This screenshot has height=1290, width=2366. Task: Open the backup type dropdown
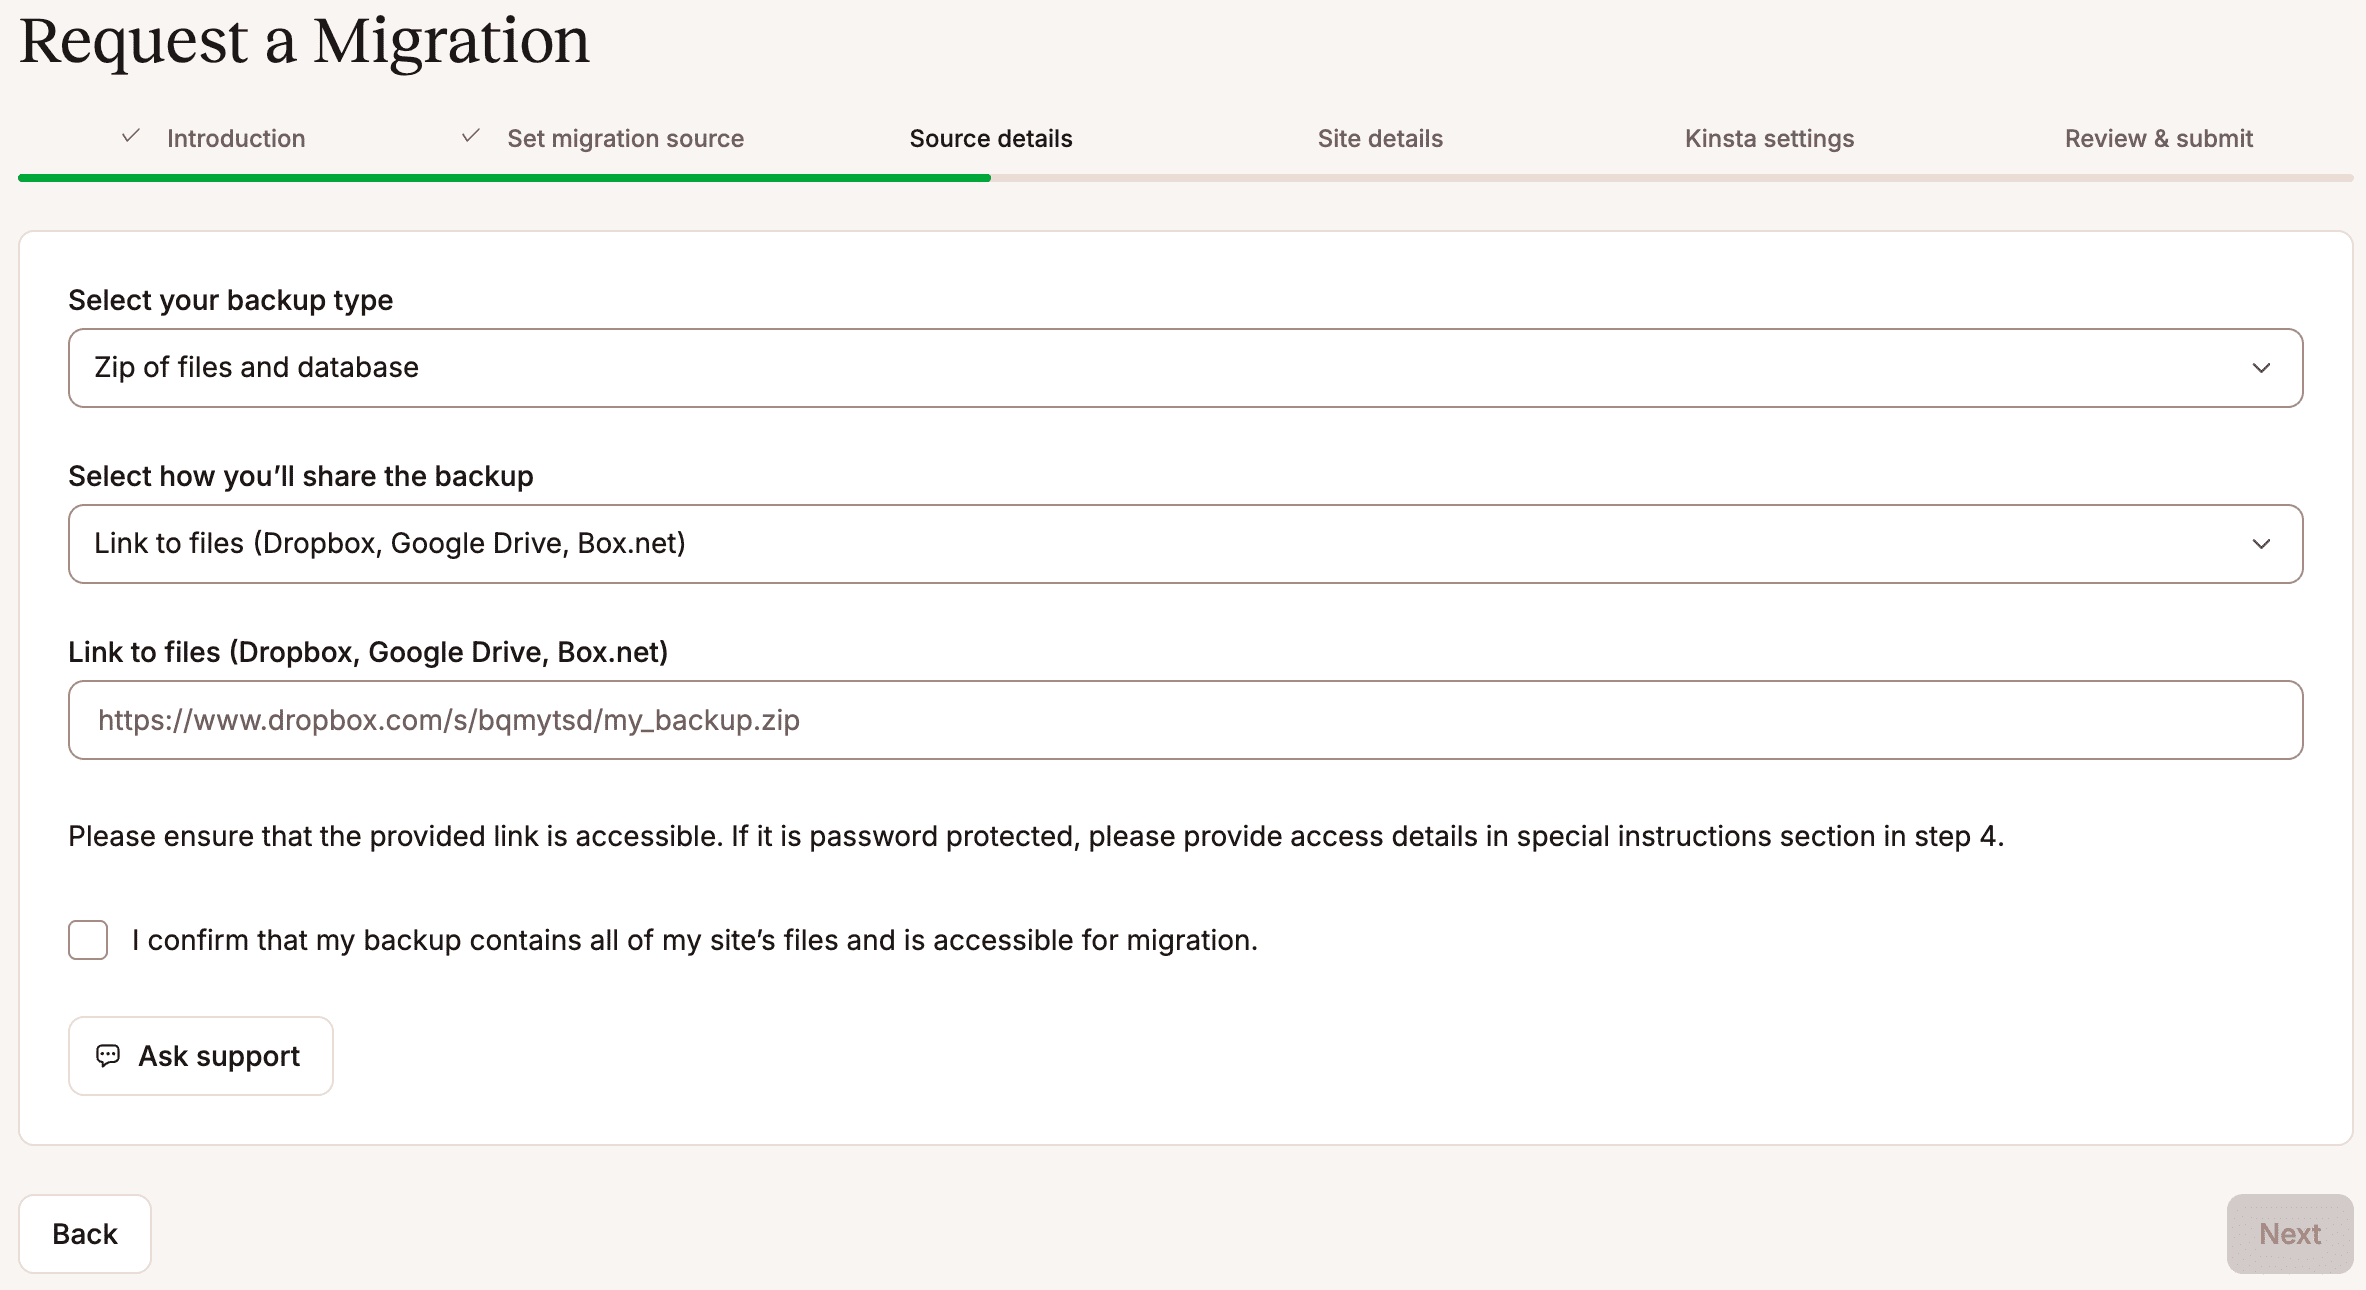(x=1185, y=368)
